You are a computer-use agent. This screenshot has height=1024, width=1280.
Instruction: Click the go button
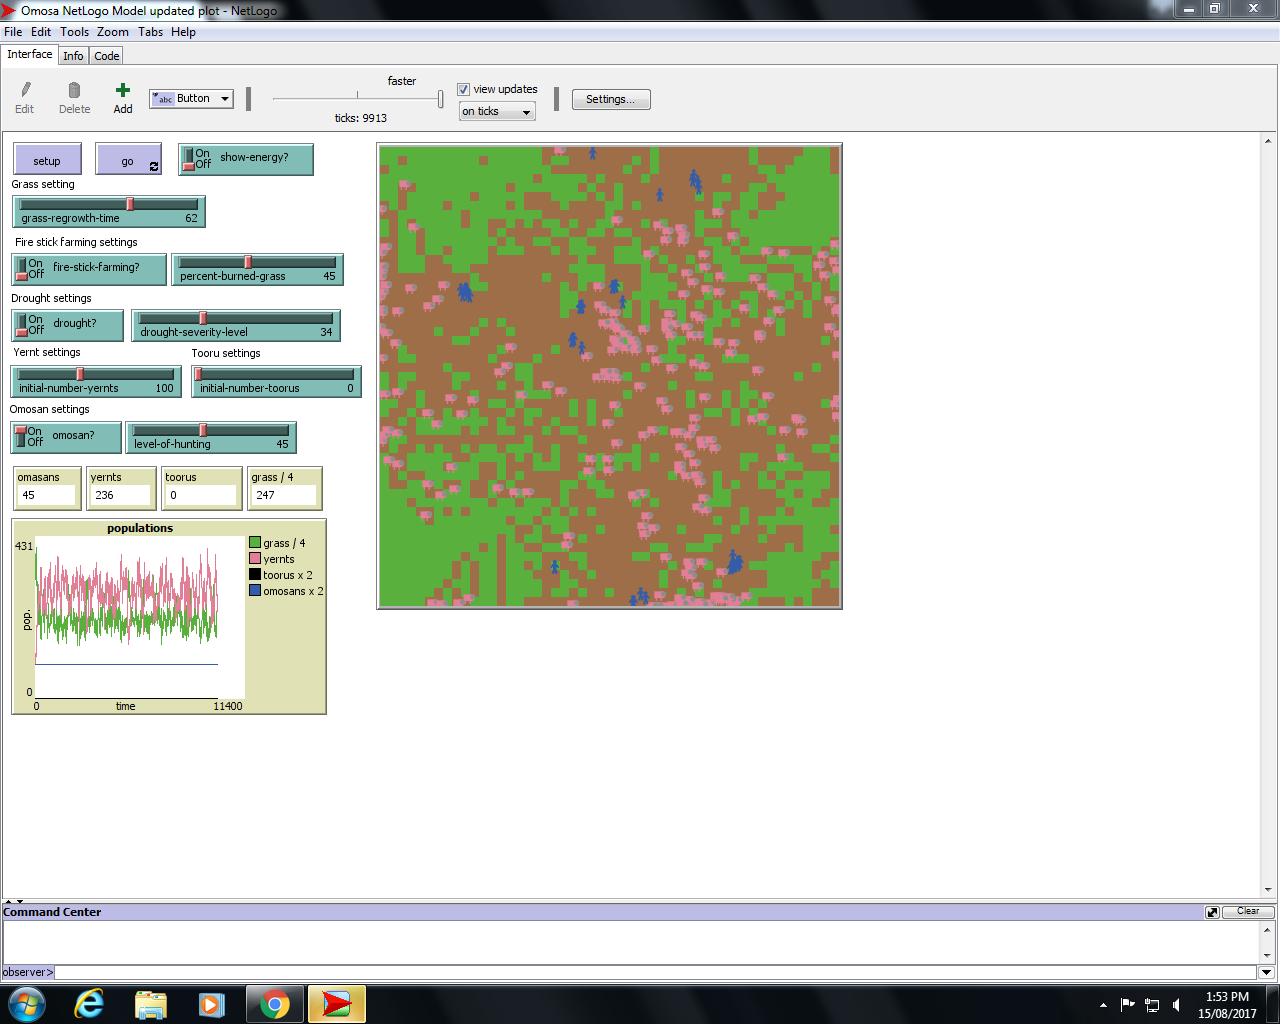[128, 160]
